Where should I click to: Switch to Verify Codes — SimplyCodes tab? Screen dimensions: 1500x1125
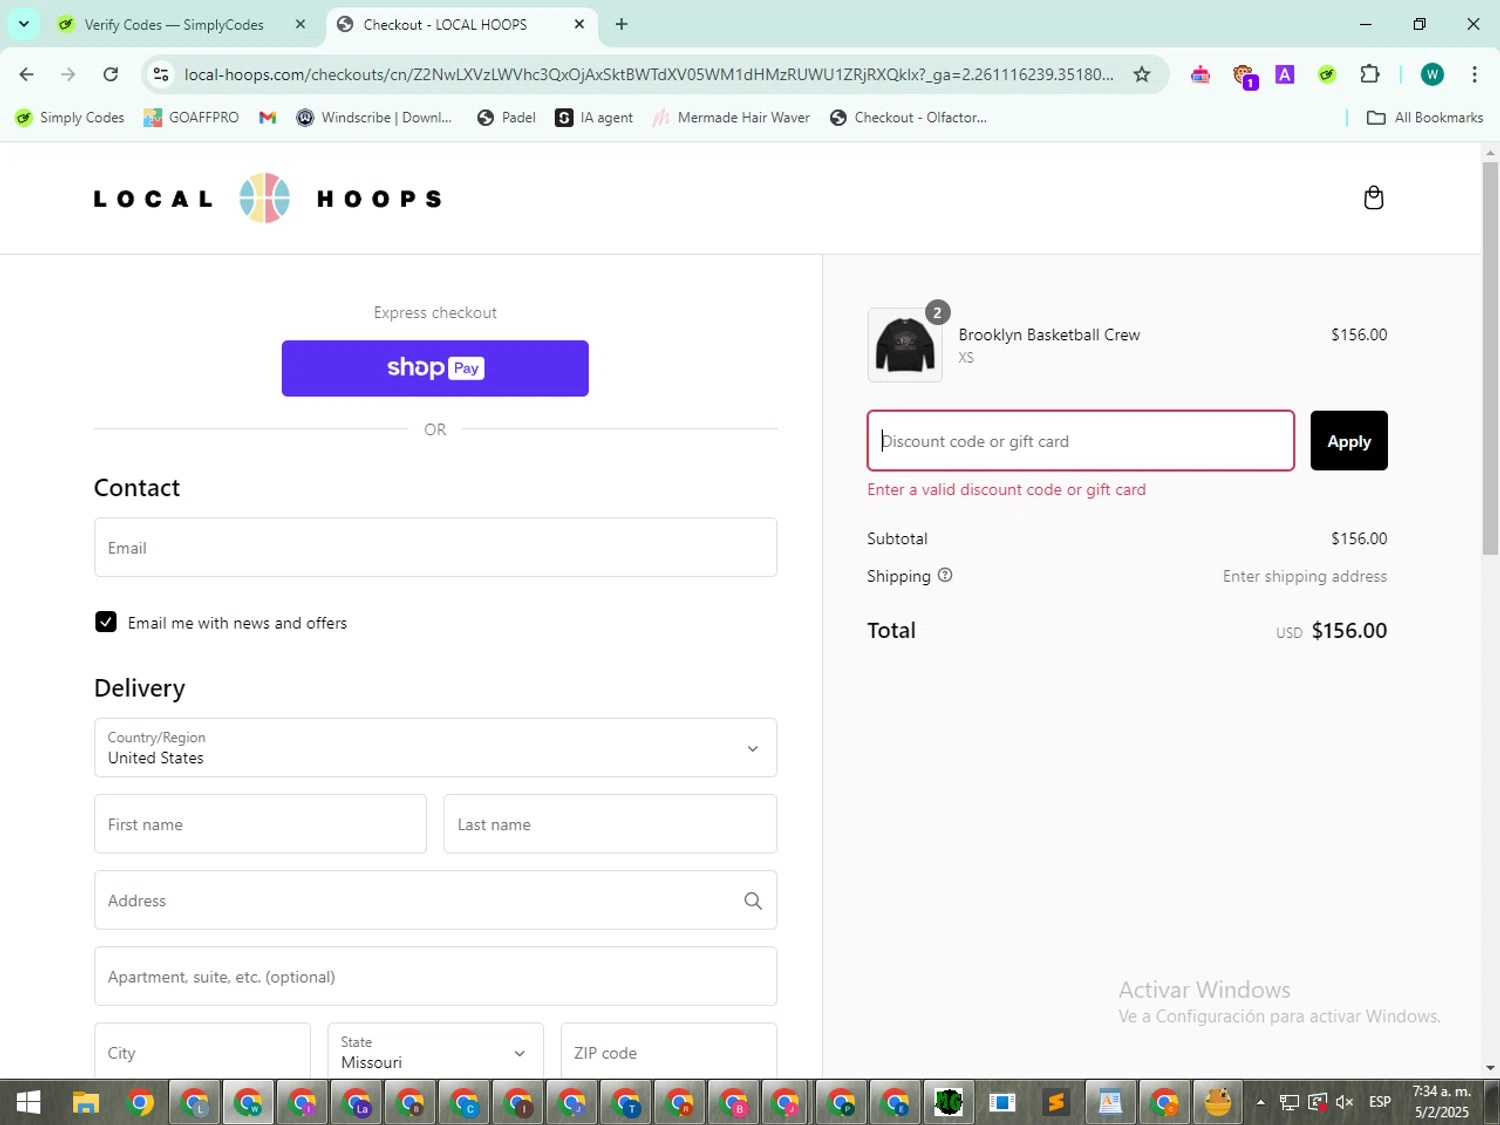pos(173,24)
